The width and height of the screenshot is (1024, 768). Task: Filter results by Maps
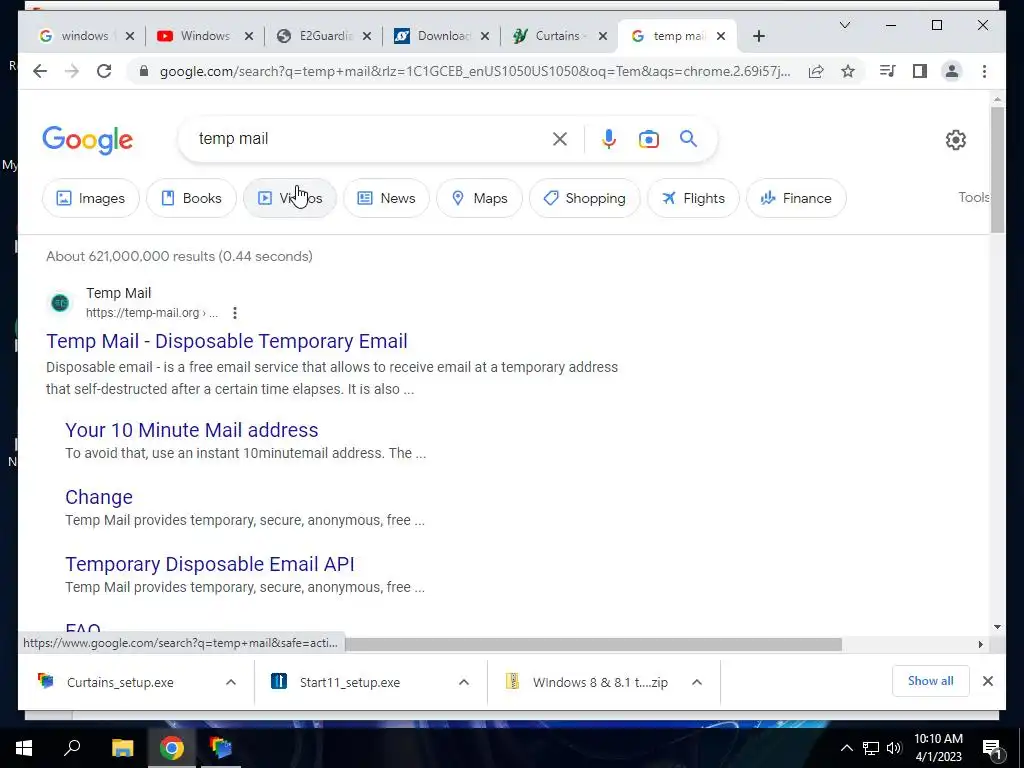479,198
